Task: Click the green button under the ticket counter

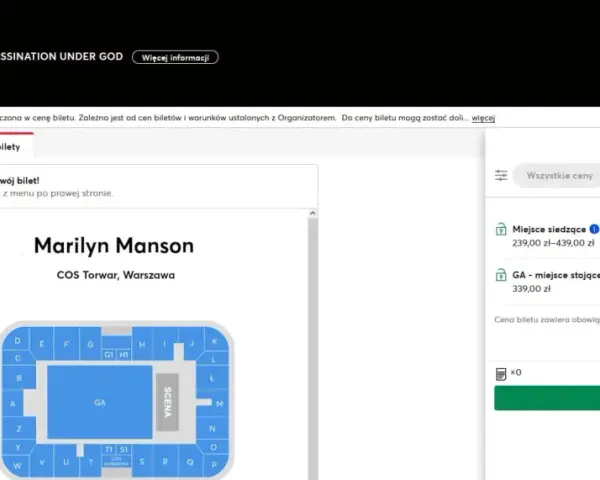Action: click(547, 398)
